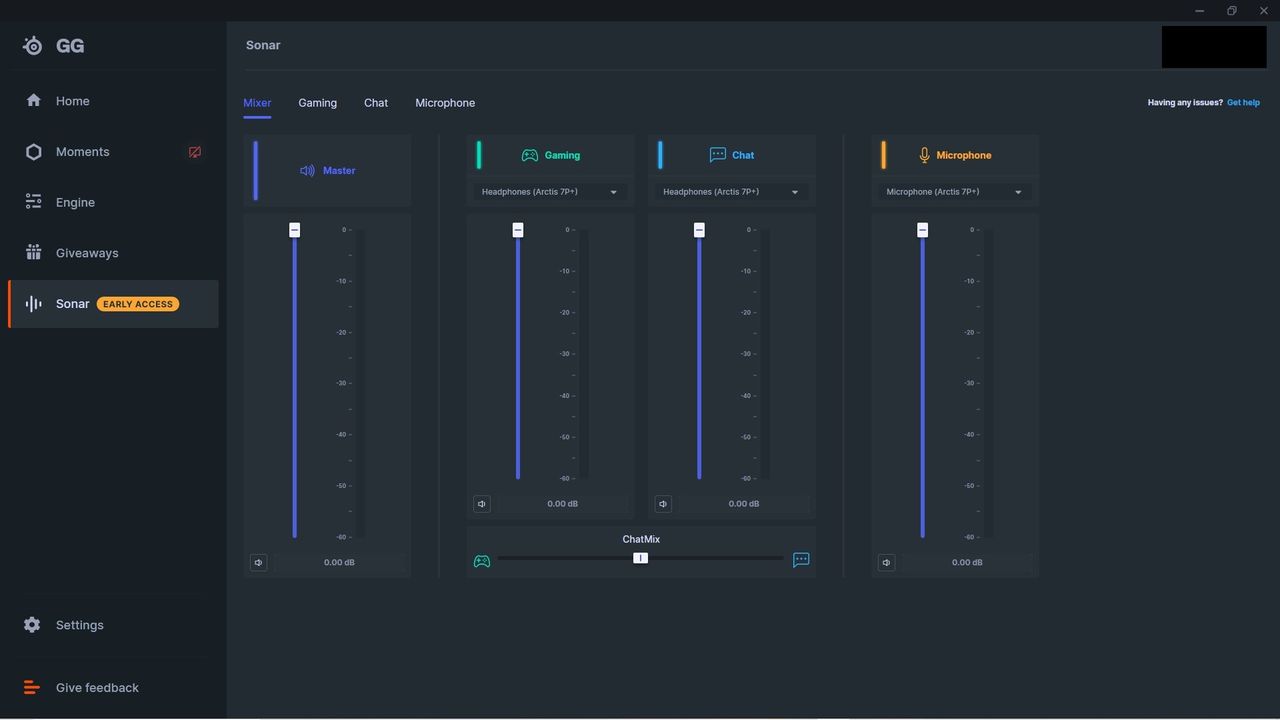Click ChatMix gaming controller icon
This screenshot has width=1280, height=720.
(482, 561)
